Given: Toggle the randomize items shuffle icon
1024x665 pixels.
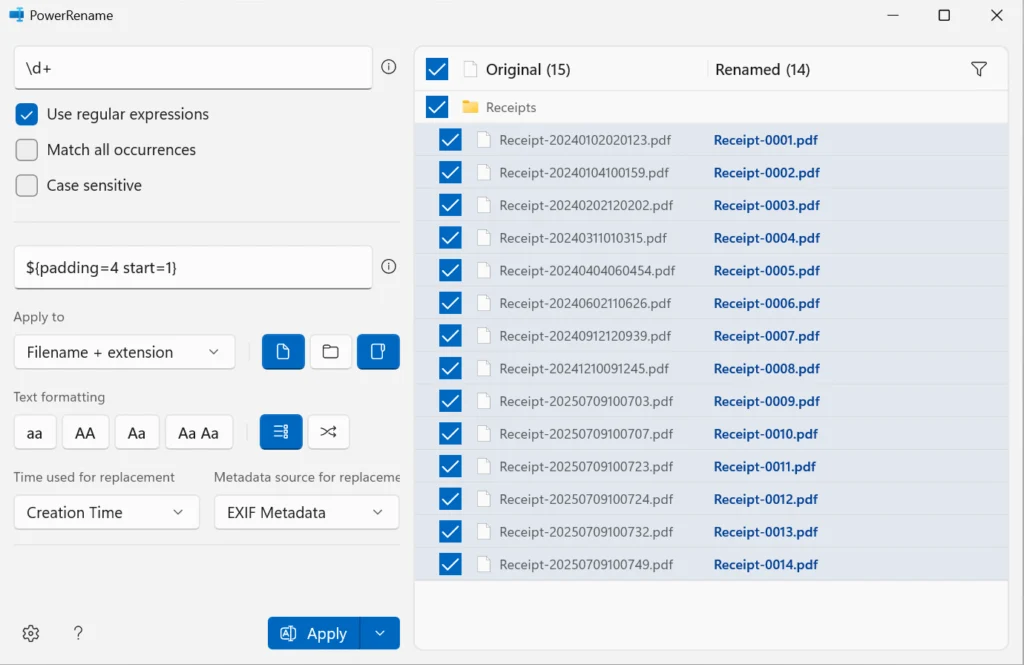Looking at the screenshot, I should coord(328,432).
